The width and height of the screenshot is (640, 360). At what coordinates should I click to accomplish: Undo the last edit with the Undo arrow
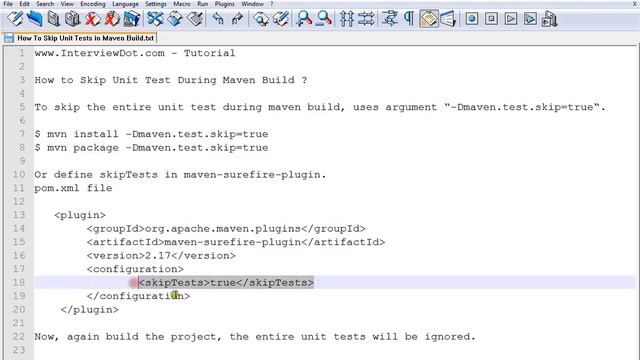pyautogui.click(x=218, y=19)
